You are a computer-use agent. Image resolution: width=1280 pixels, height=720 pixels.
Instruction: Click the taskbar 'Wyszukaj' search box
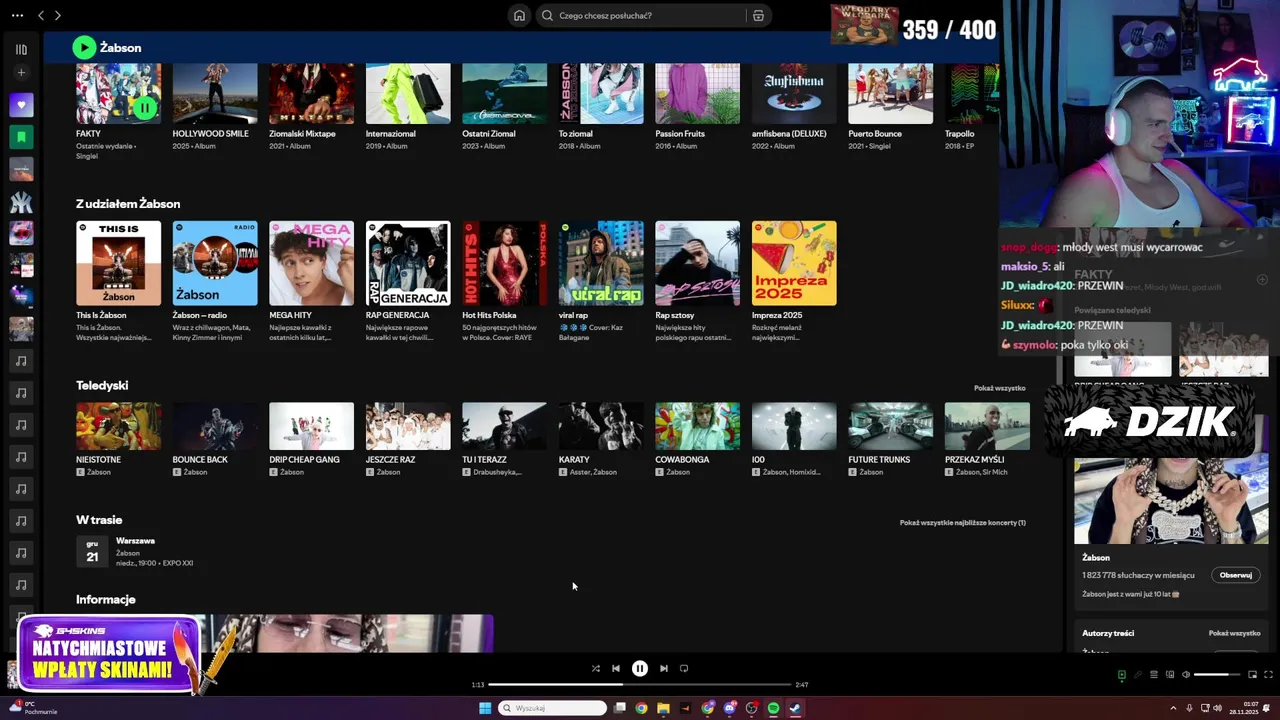pos(552,708)
